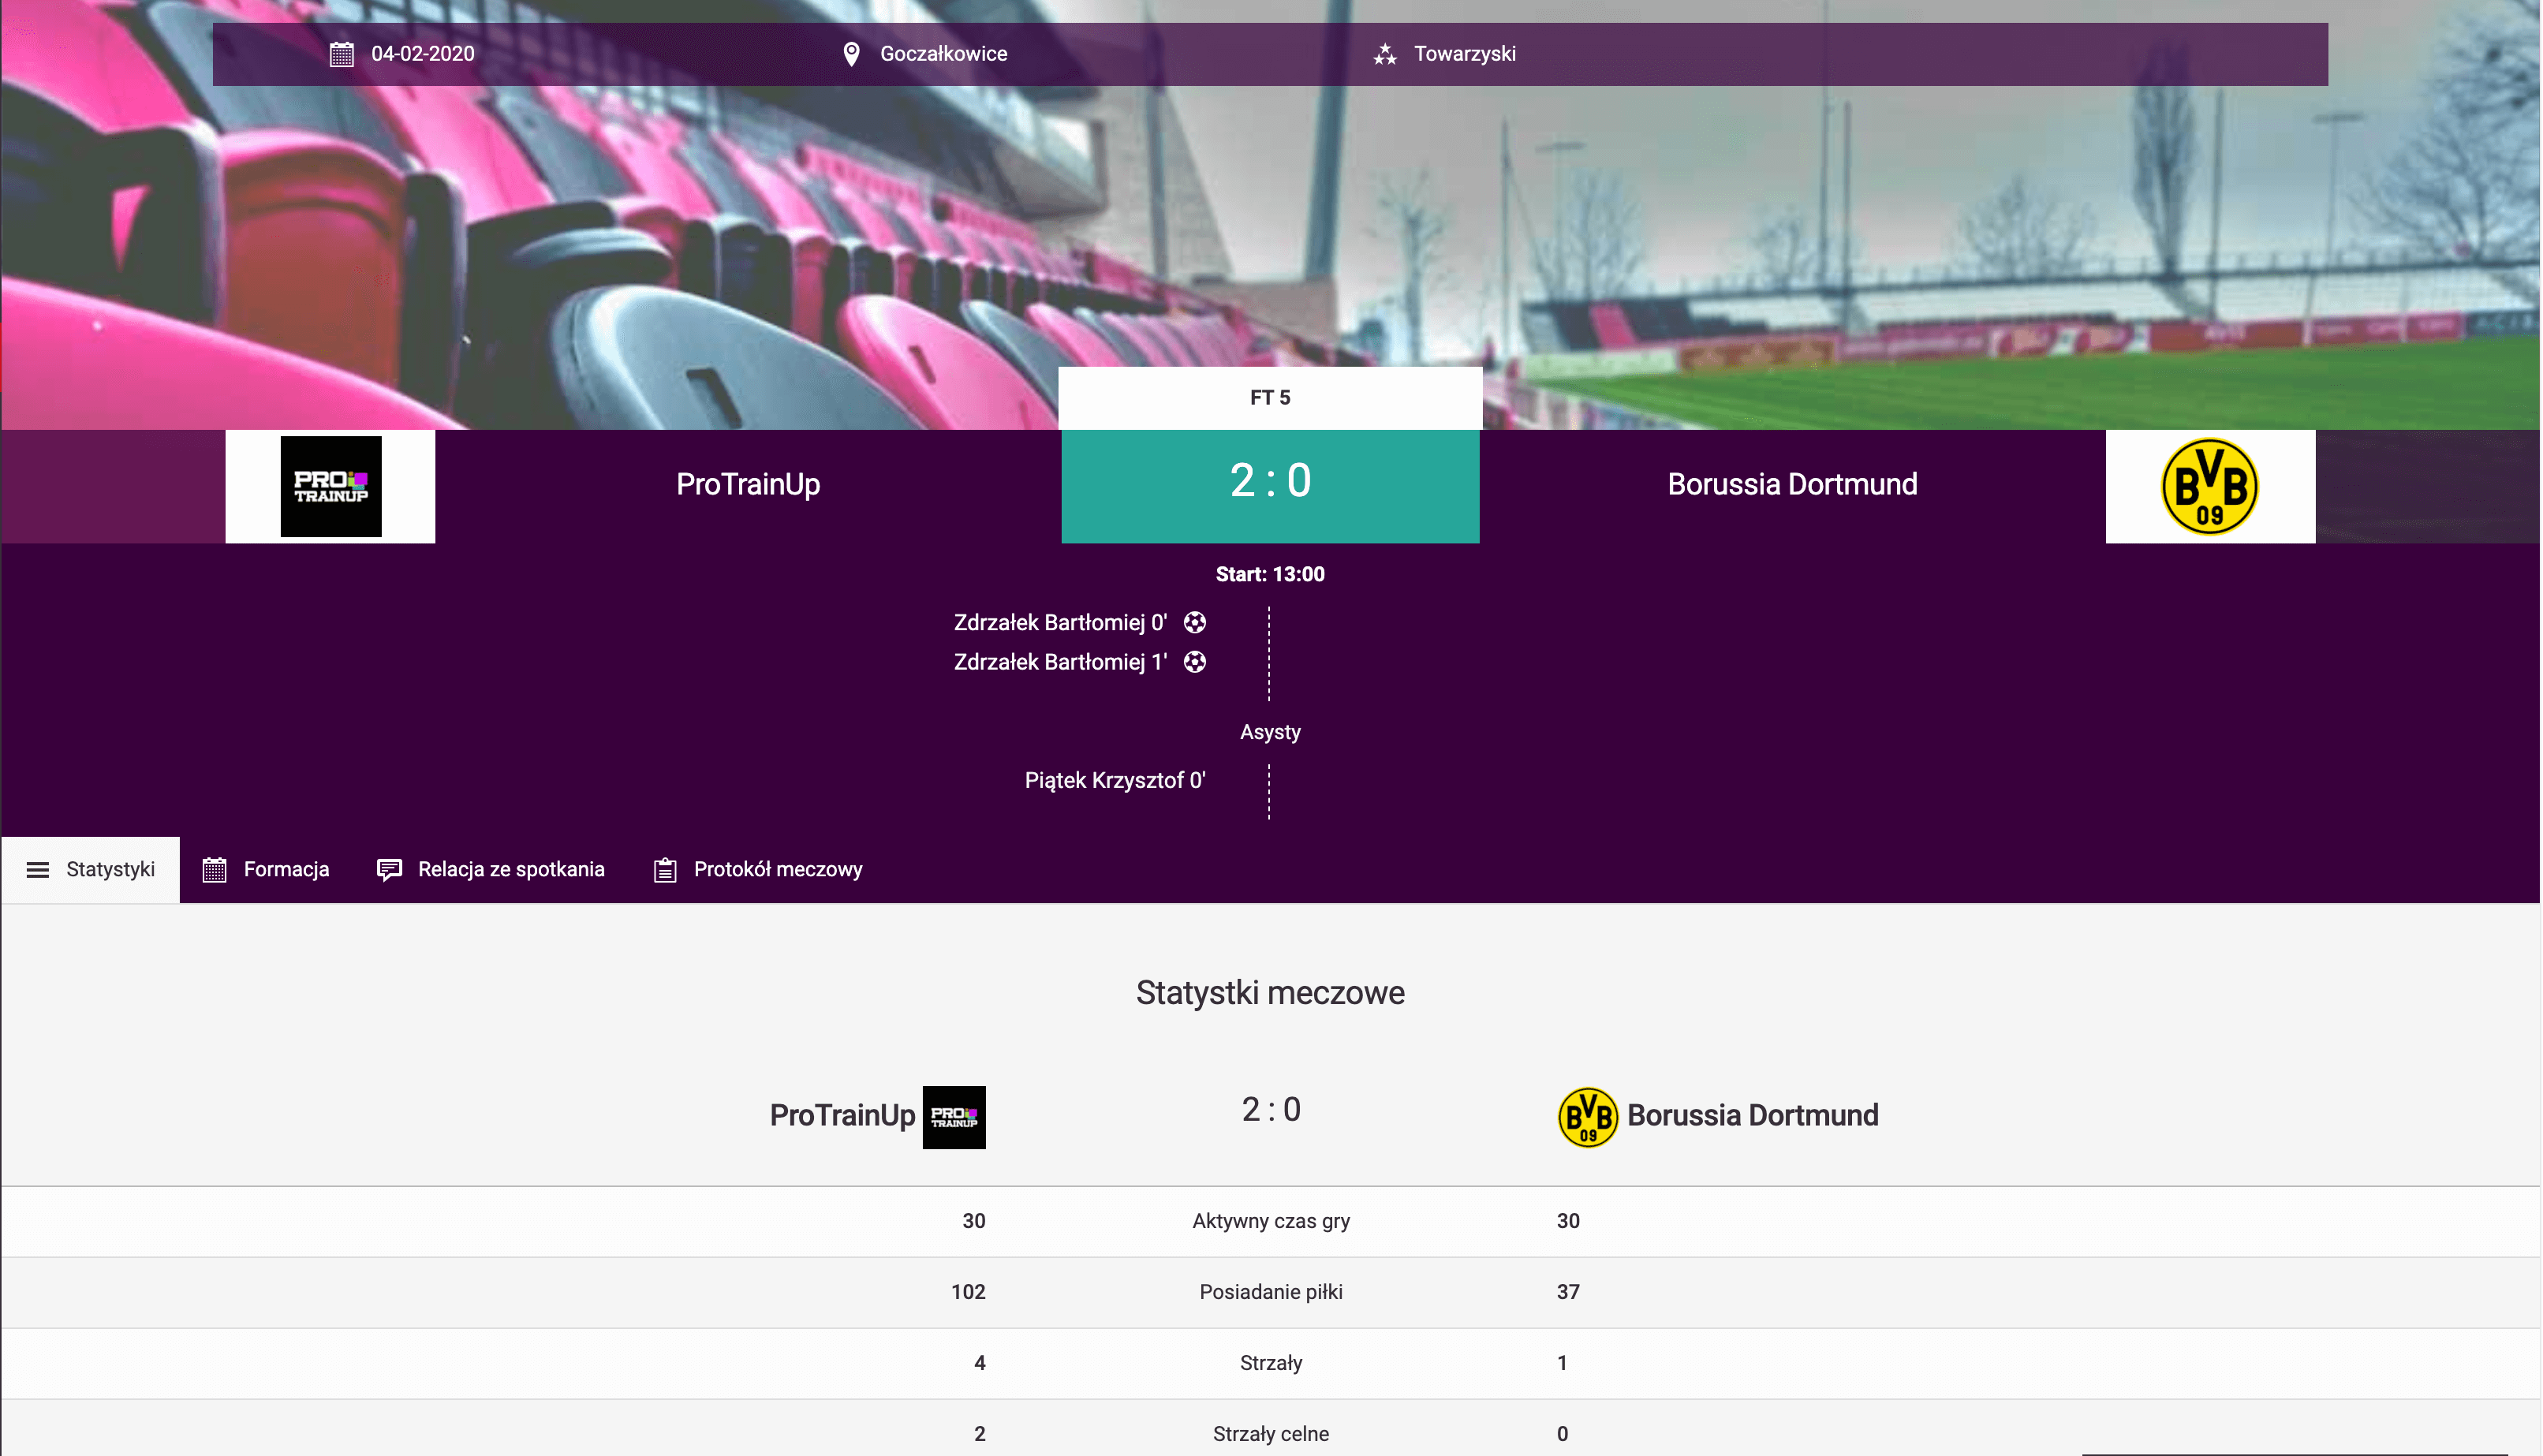Switch to the Protokół meczowy tab

click(759, 870)
